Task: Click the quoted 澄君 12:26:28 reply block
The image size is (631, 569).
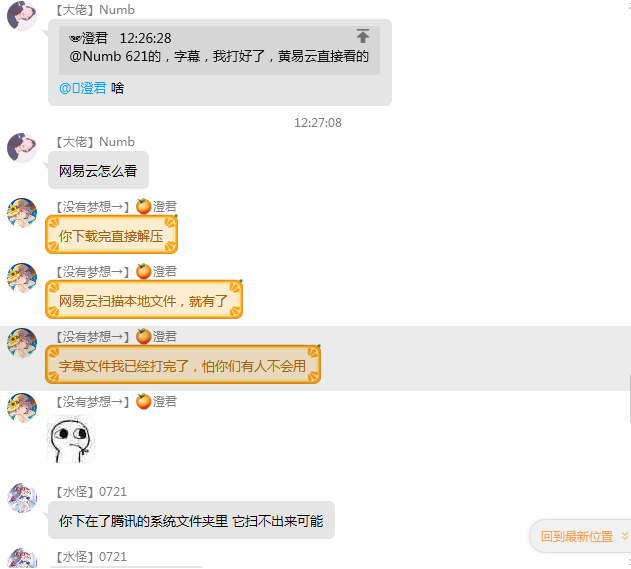Action: 219,50
